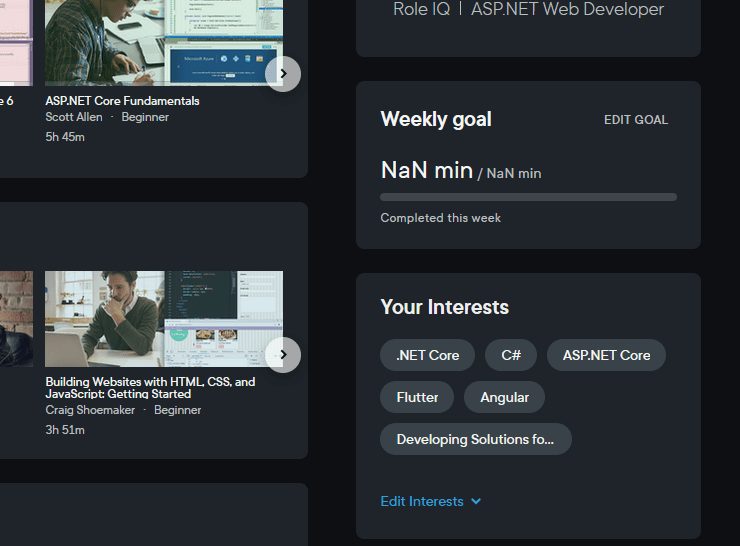This screenshot has width=740, height=546.
Task: Select the .NET Core interest tag
Action: point(427,355)
